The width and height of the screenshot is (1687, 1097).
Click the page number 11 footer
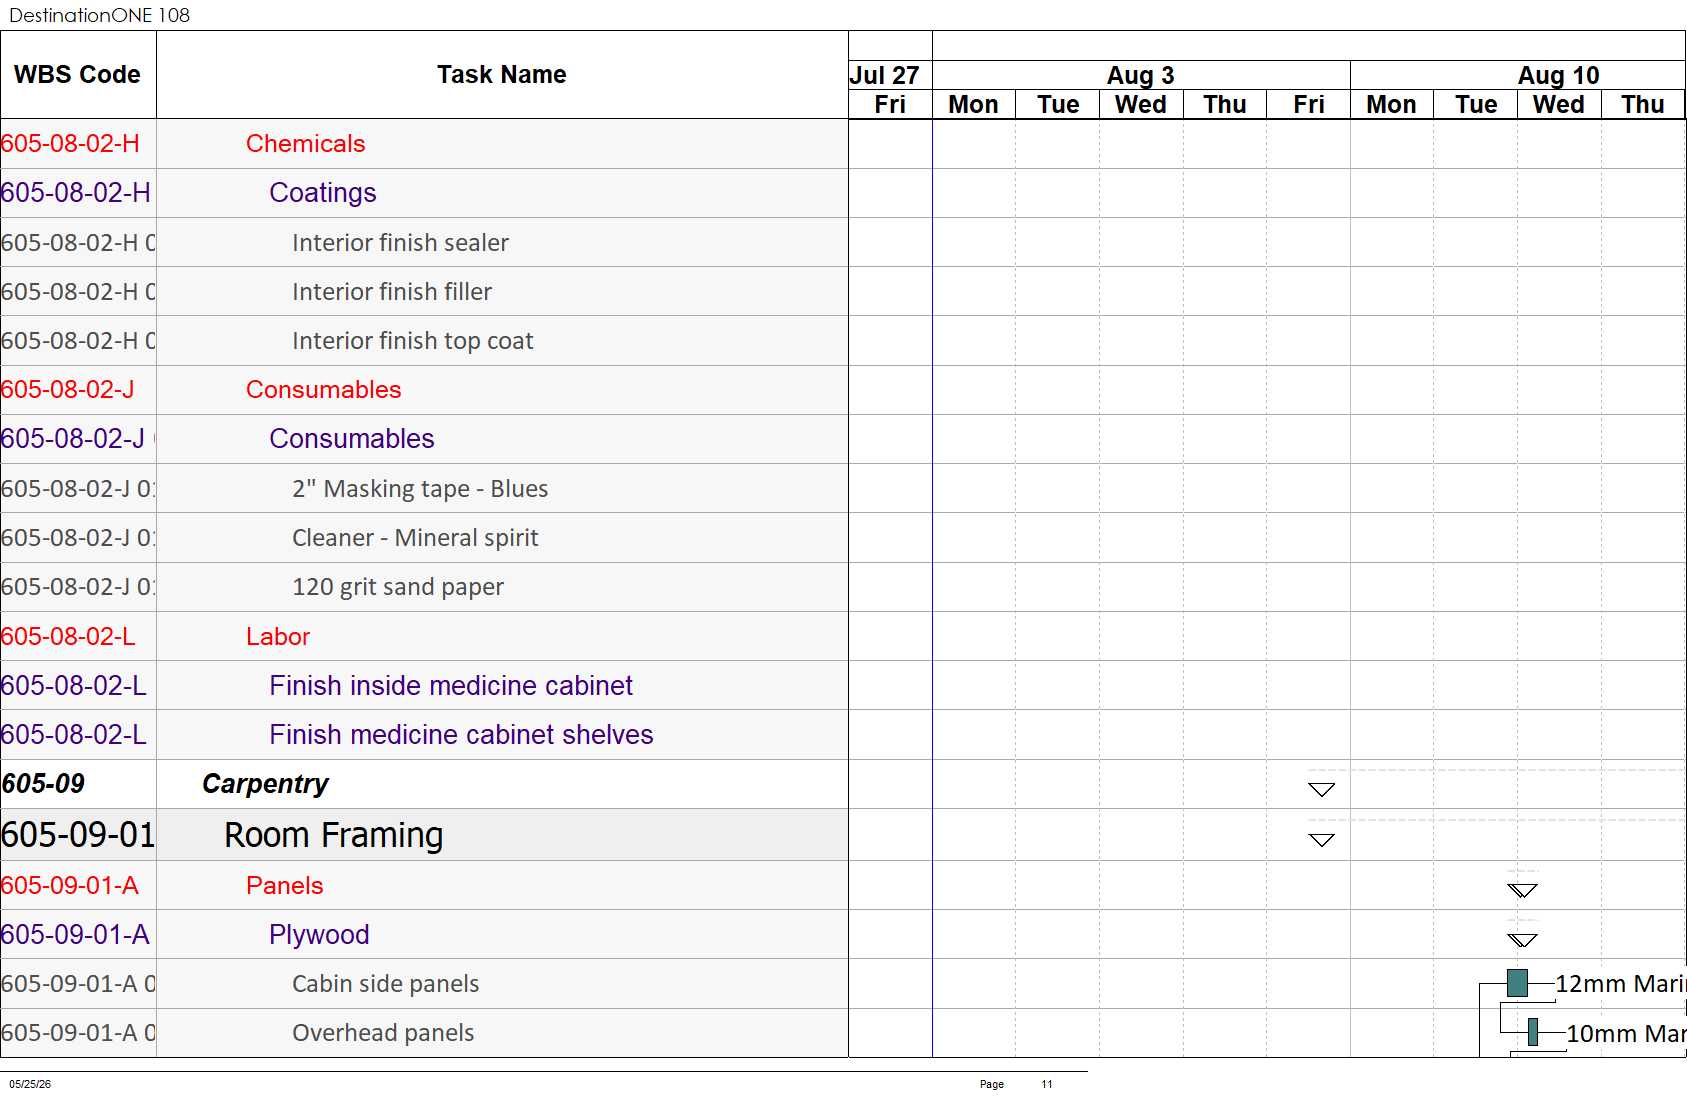coord(1047,1084)
